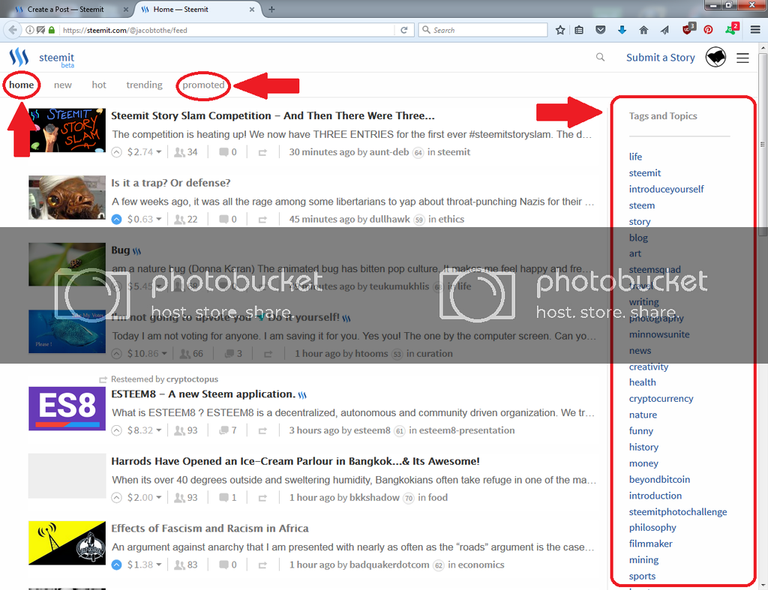Open the beyondbitcoin tag
Screen dimensions: 768x590
(x=659, y=479)
